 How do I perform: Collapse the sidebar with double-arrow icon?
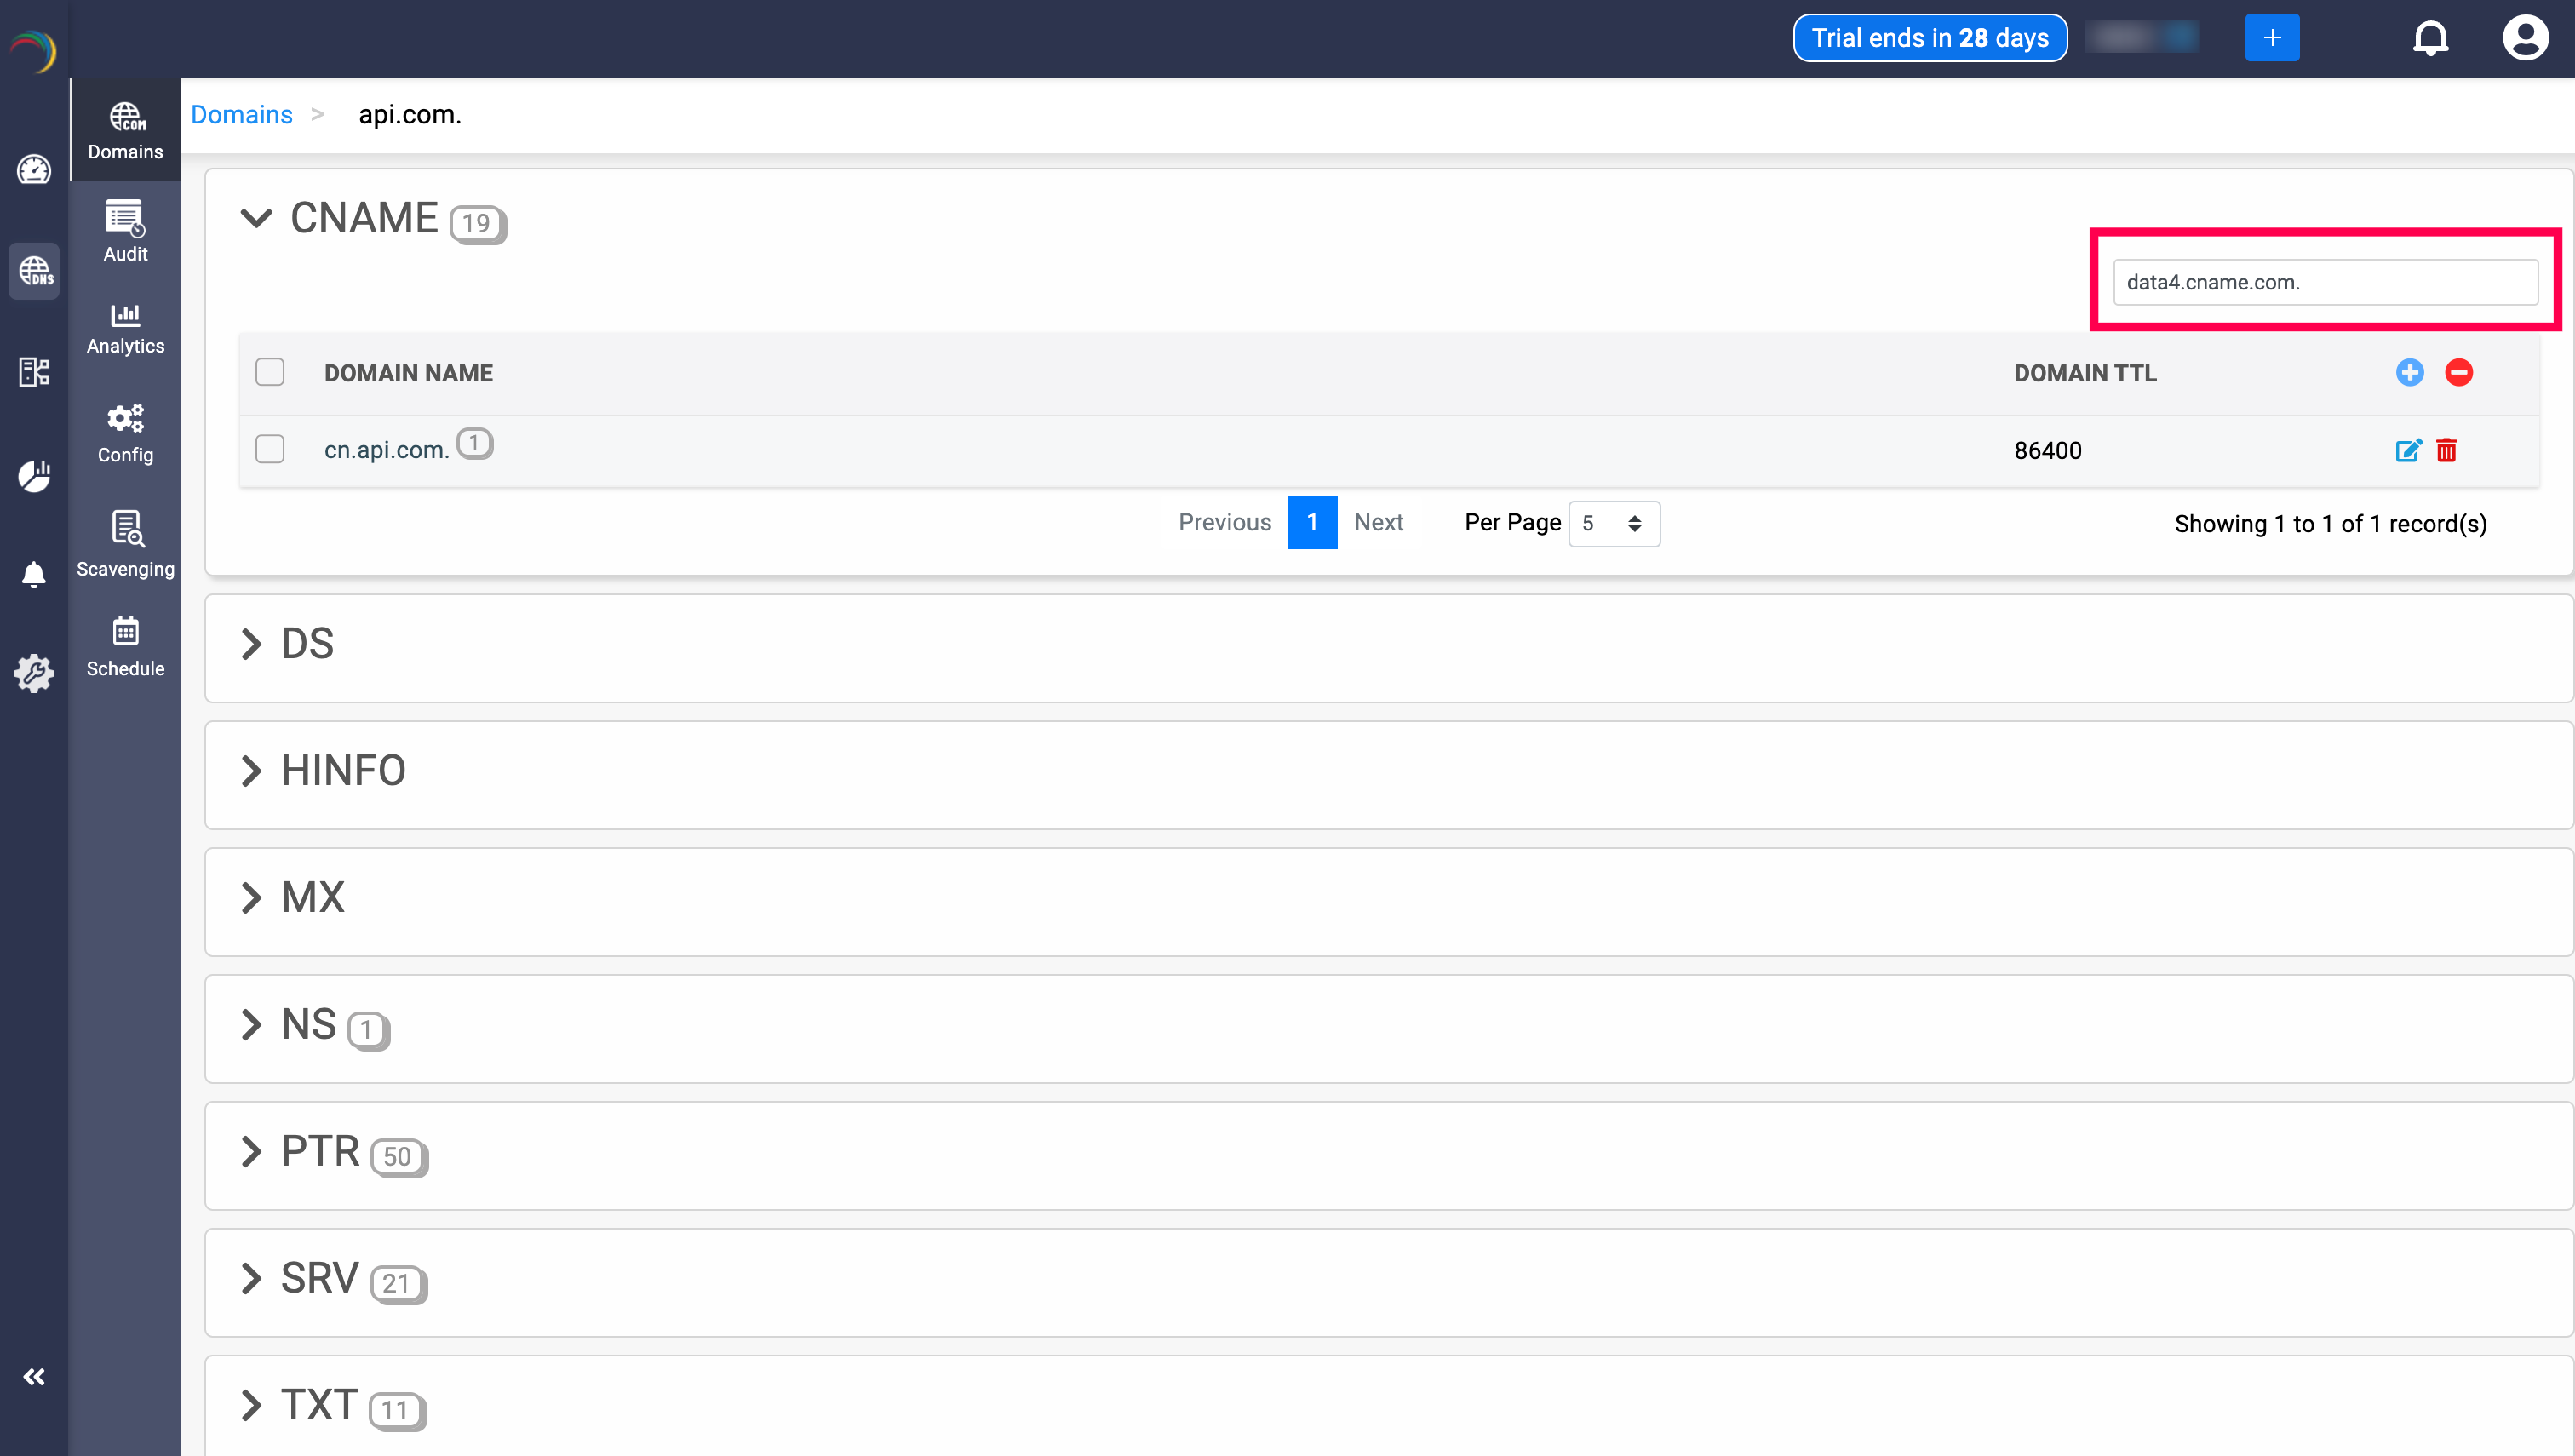tap(34, 1377)
